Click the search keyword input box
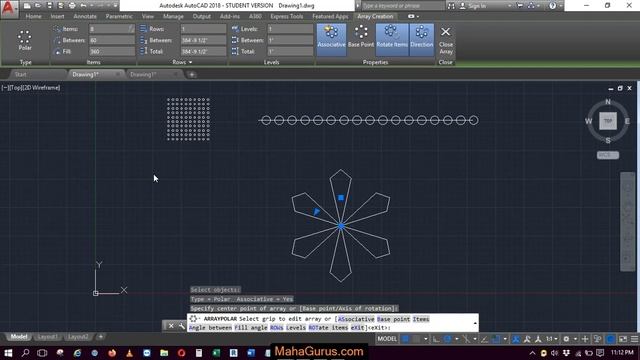The height and width of the screenshot is (360, 640). click(x=402, y=6)
